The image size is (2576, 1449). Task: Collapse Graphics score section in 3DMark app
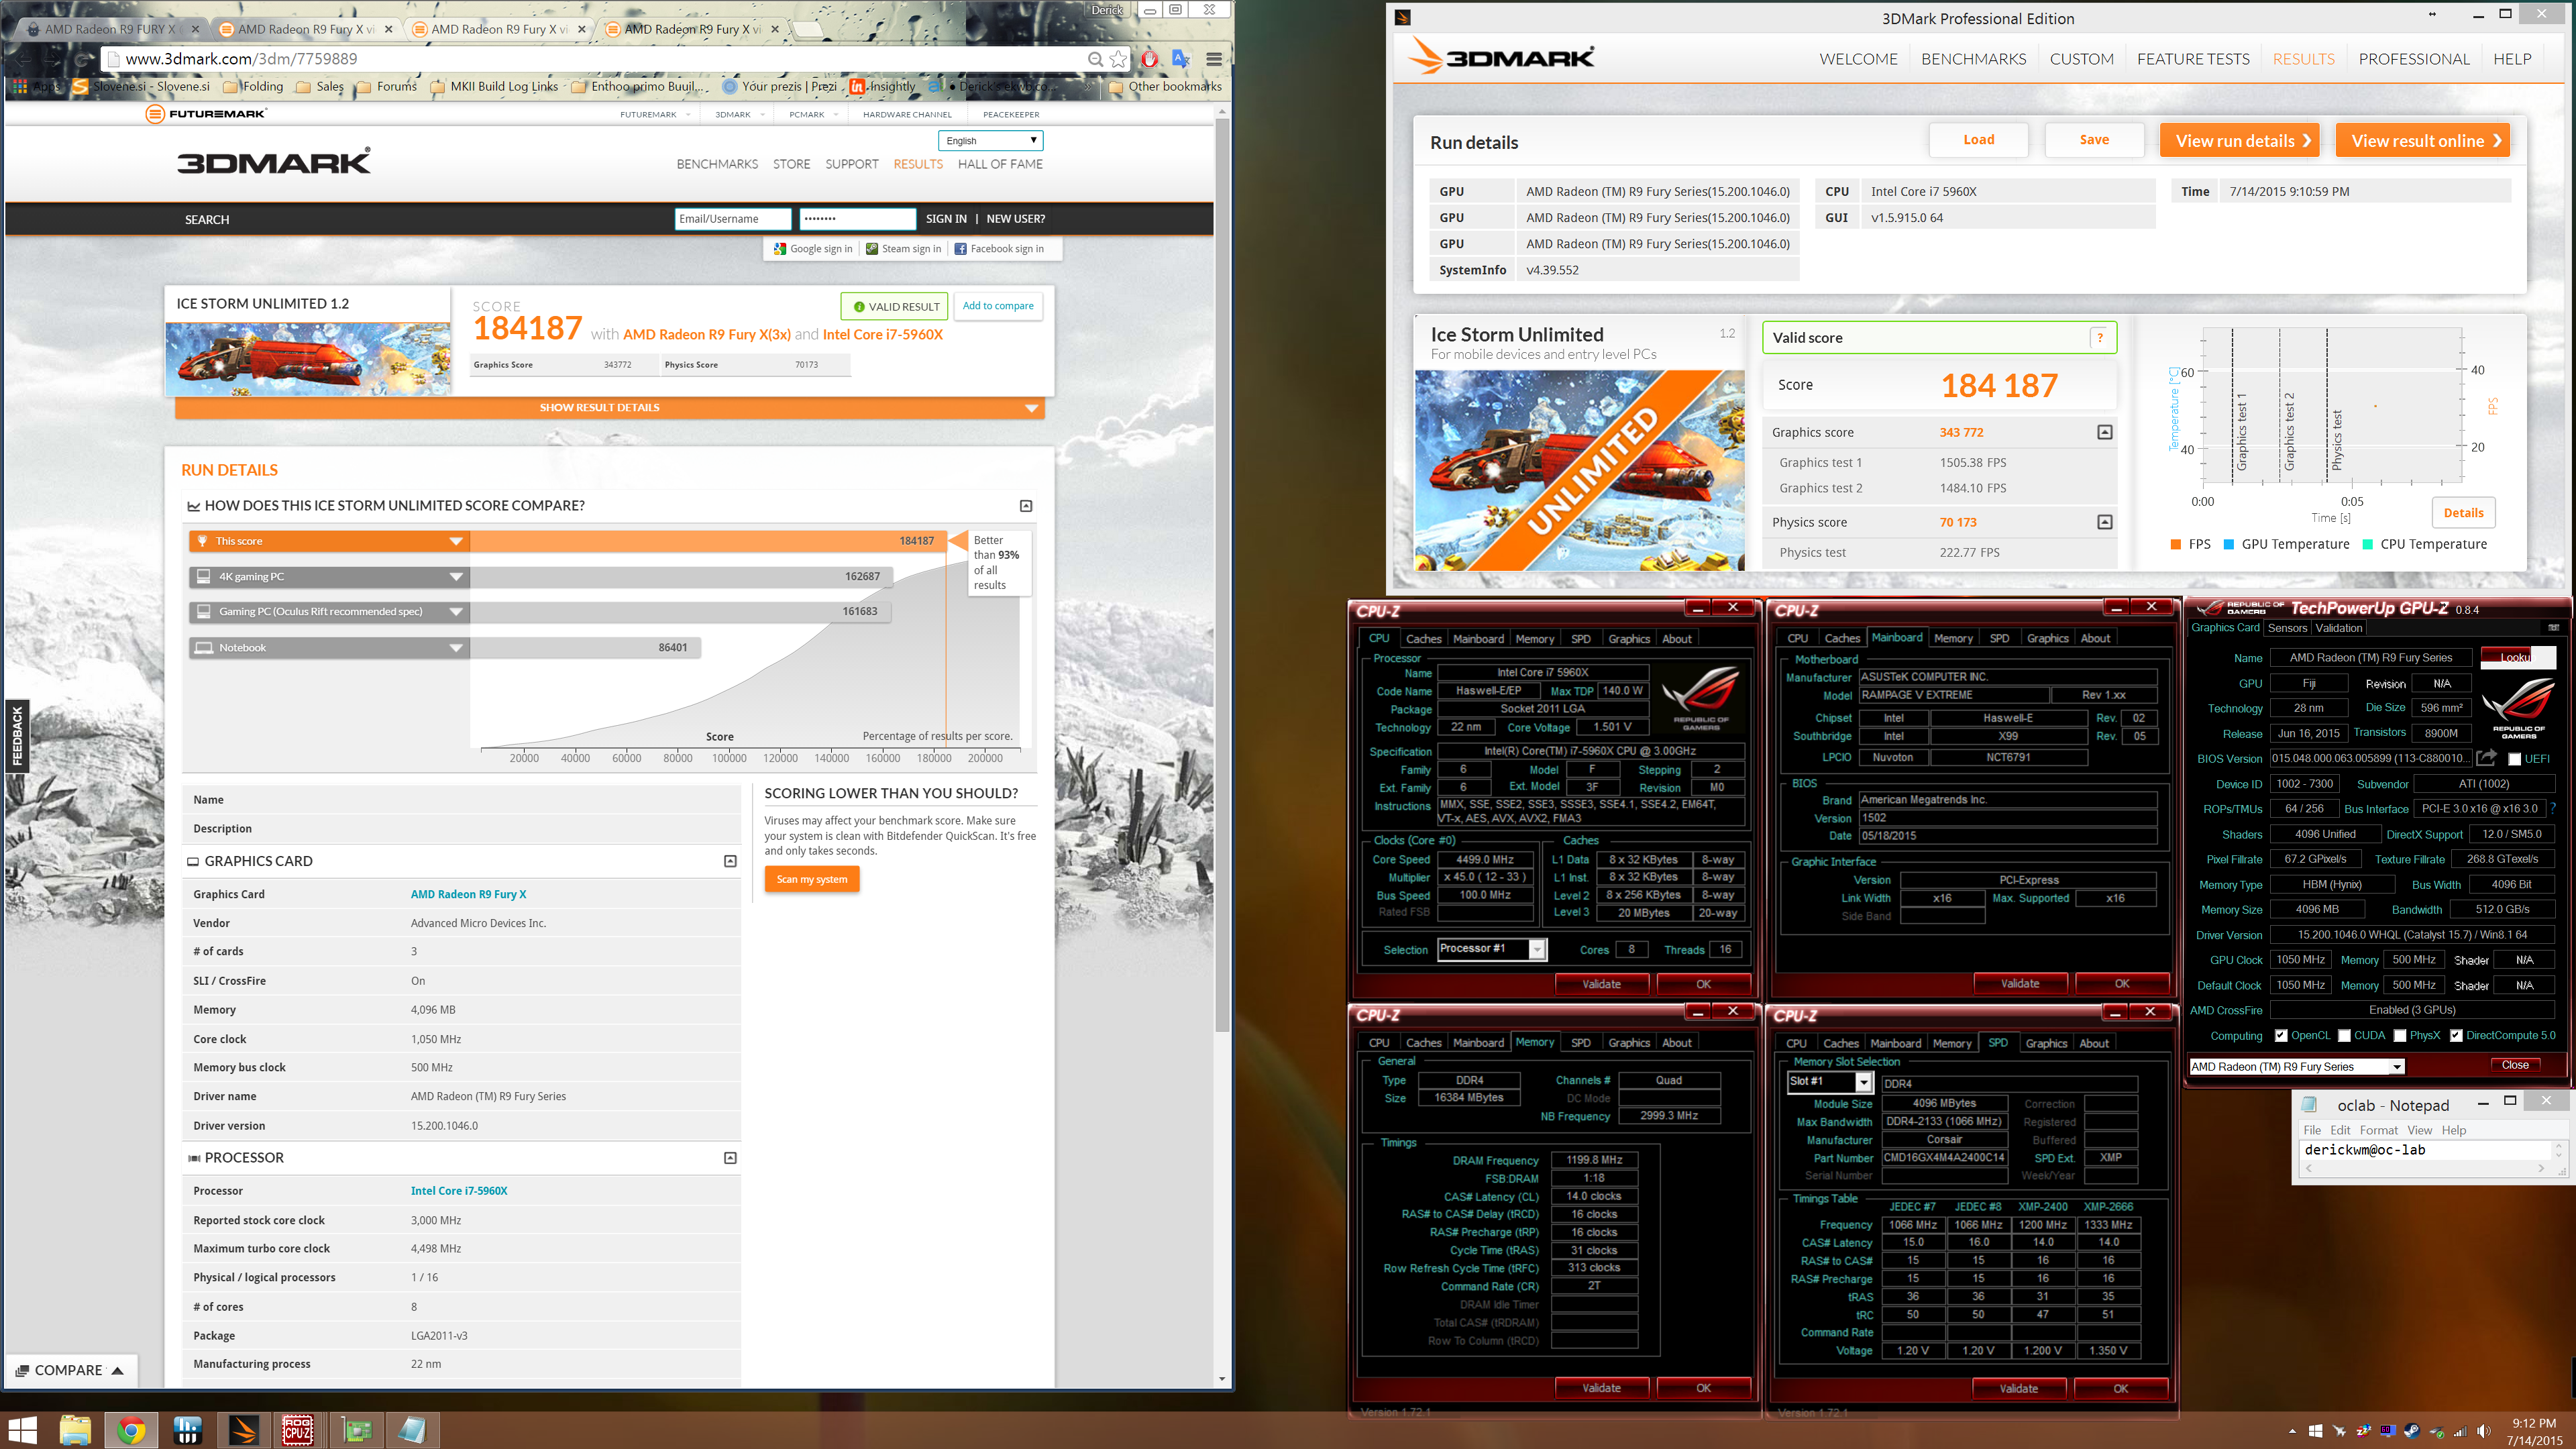click(x=2105, y=432)
